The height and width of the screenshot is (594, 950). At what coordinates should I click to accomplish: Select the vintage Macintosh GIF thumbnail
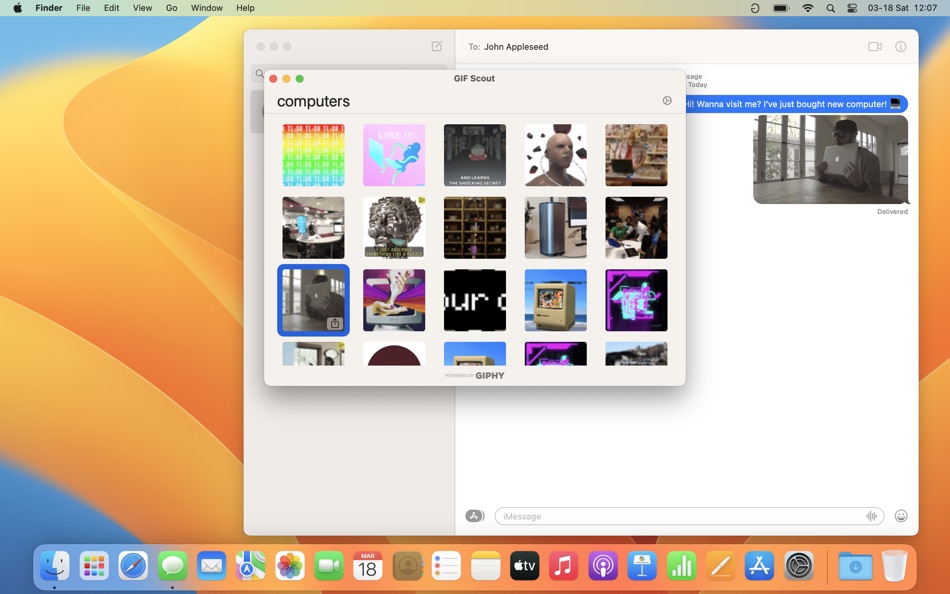[555, 300]
